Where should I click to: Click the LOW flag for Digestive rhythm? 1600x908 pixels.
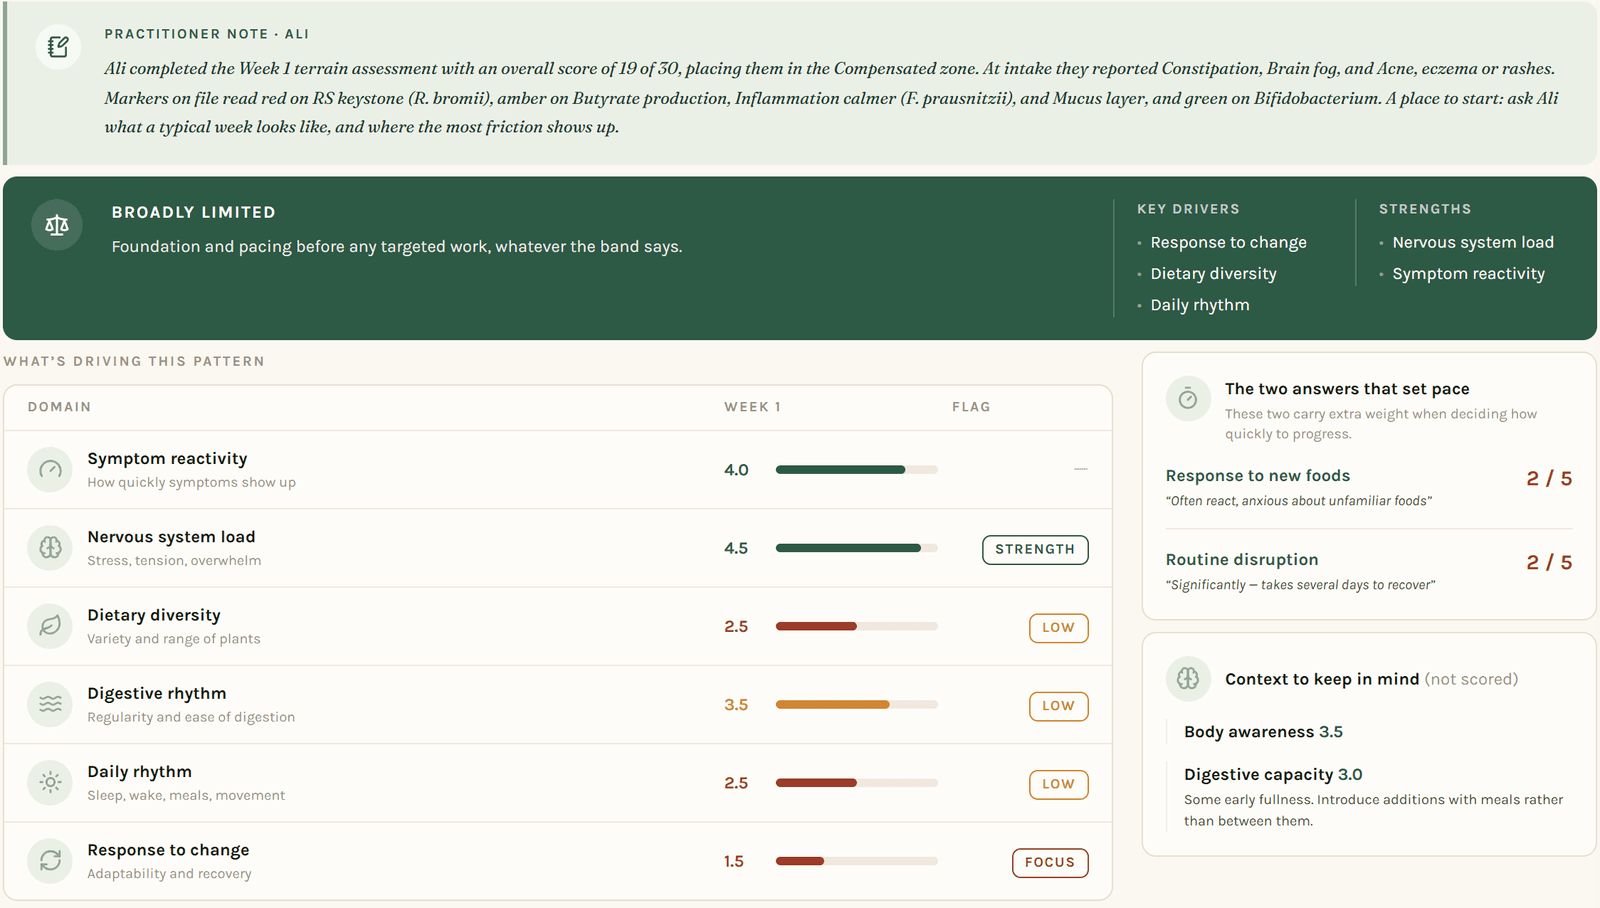point(1058,706)
